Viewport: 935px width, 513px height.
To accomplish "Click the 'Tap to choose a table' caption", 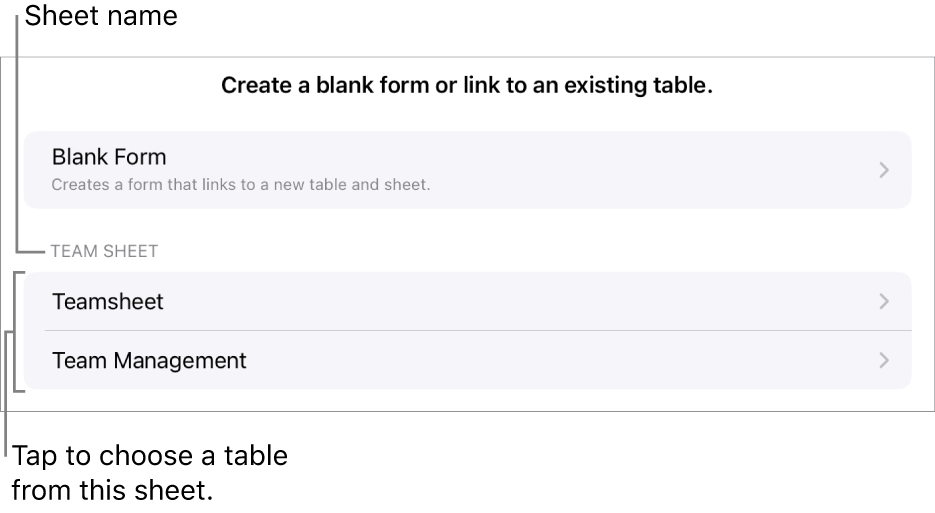I will (150, 456).
